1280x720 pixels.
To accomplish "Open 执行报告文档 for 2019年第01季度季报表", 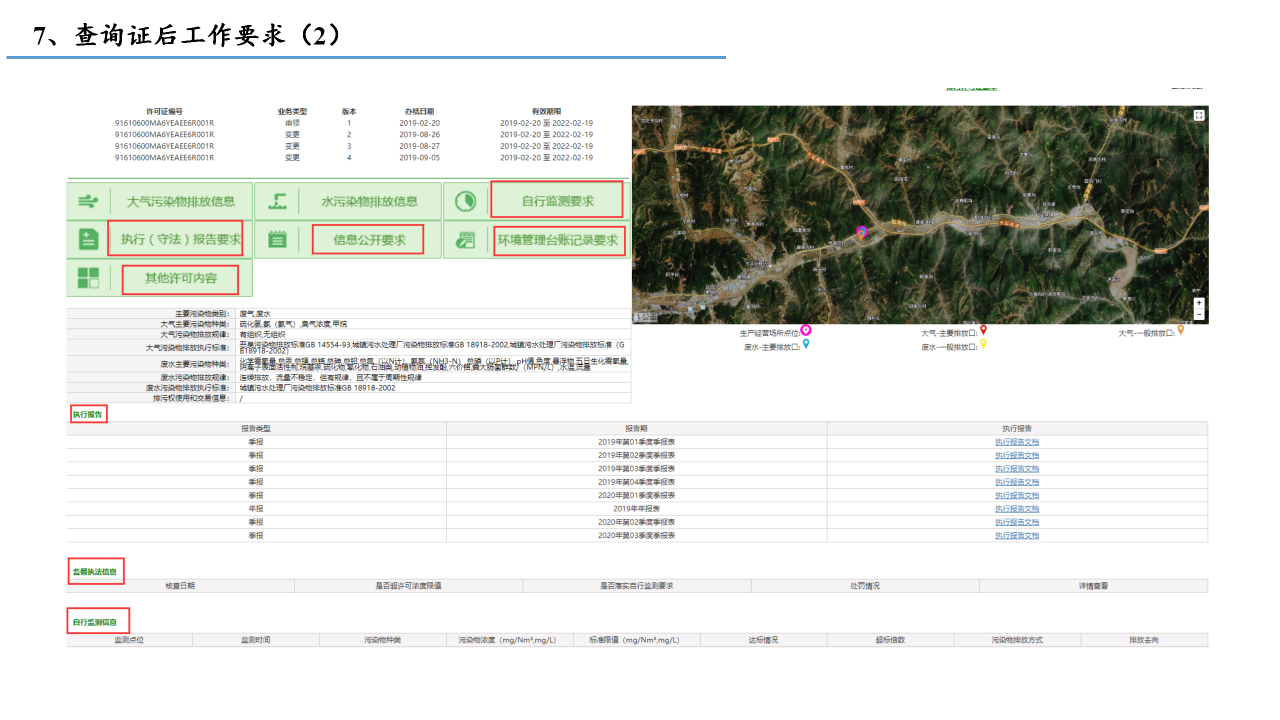I will pos(1016,441).
